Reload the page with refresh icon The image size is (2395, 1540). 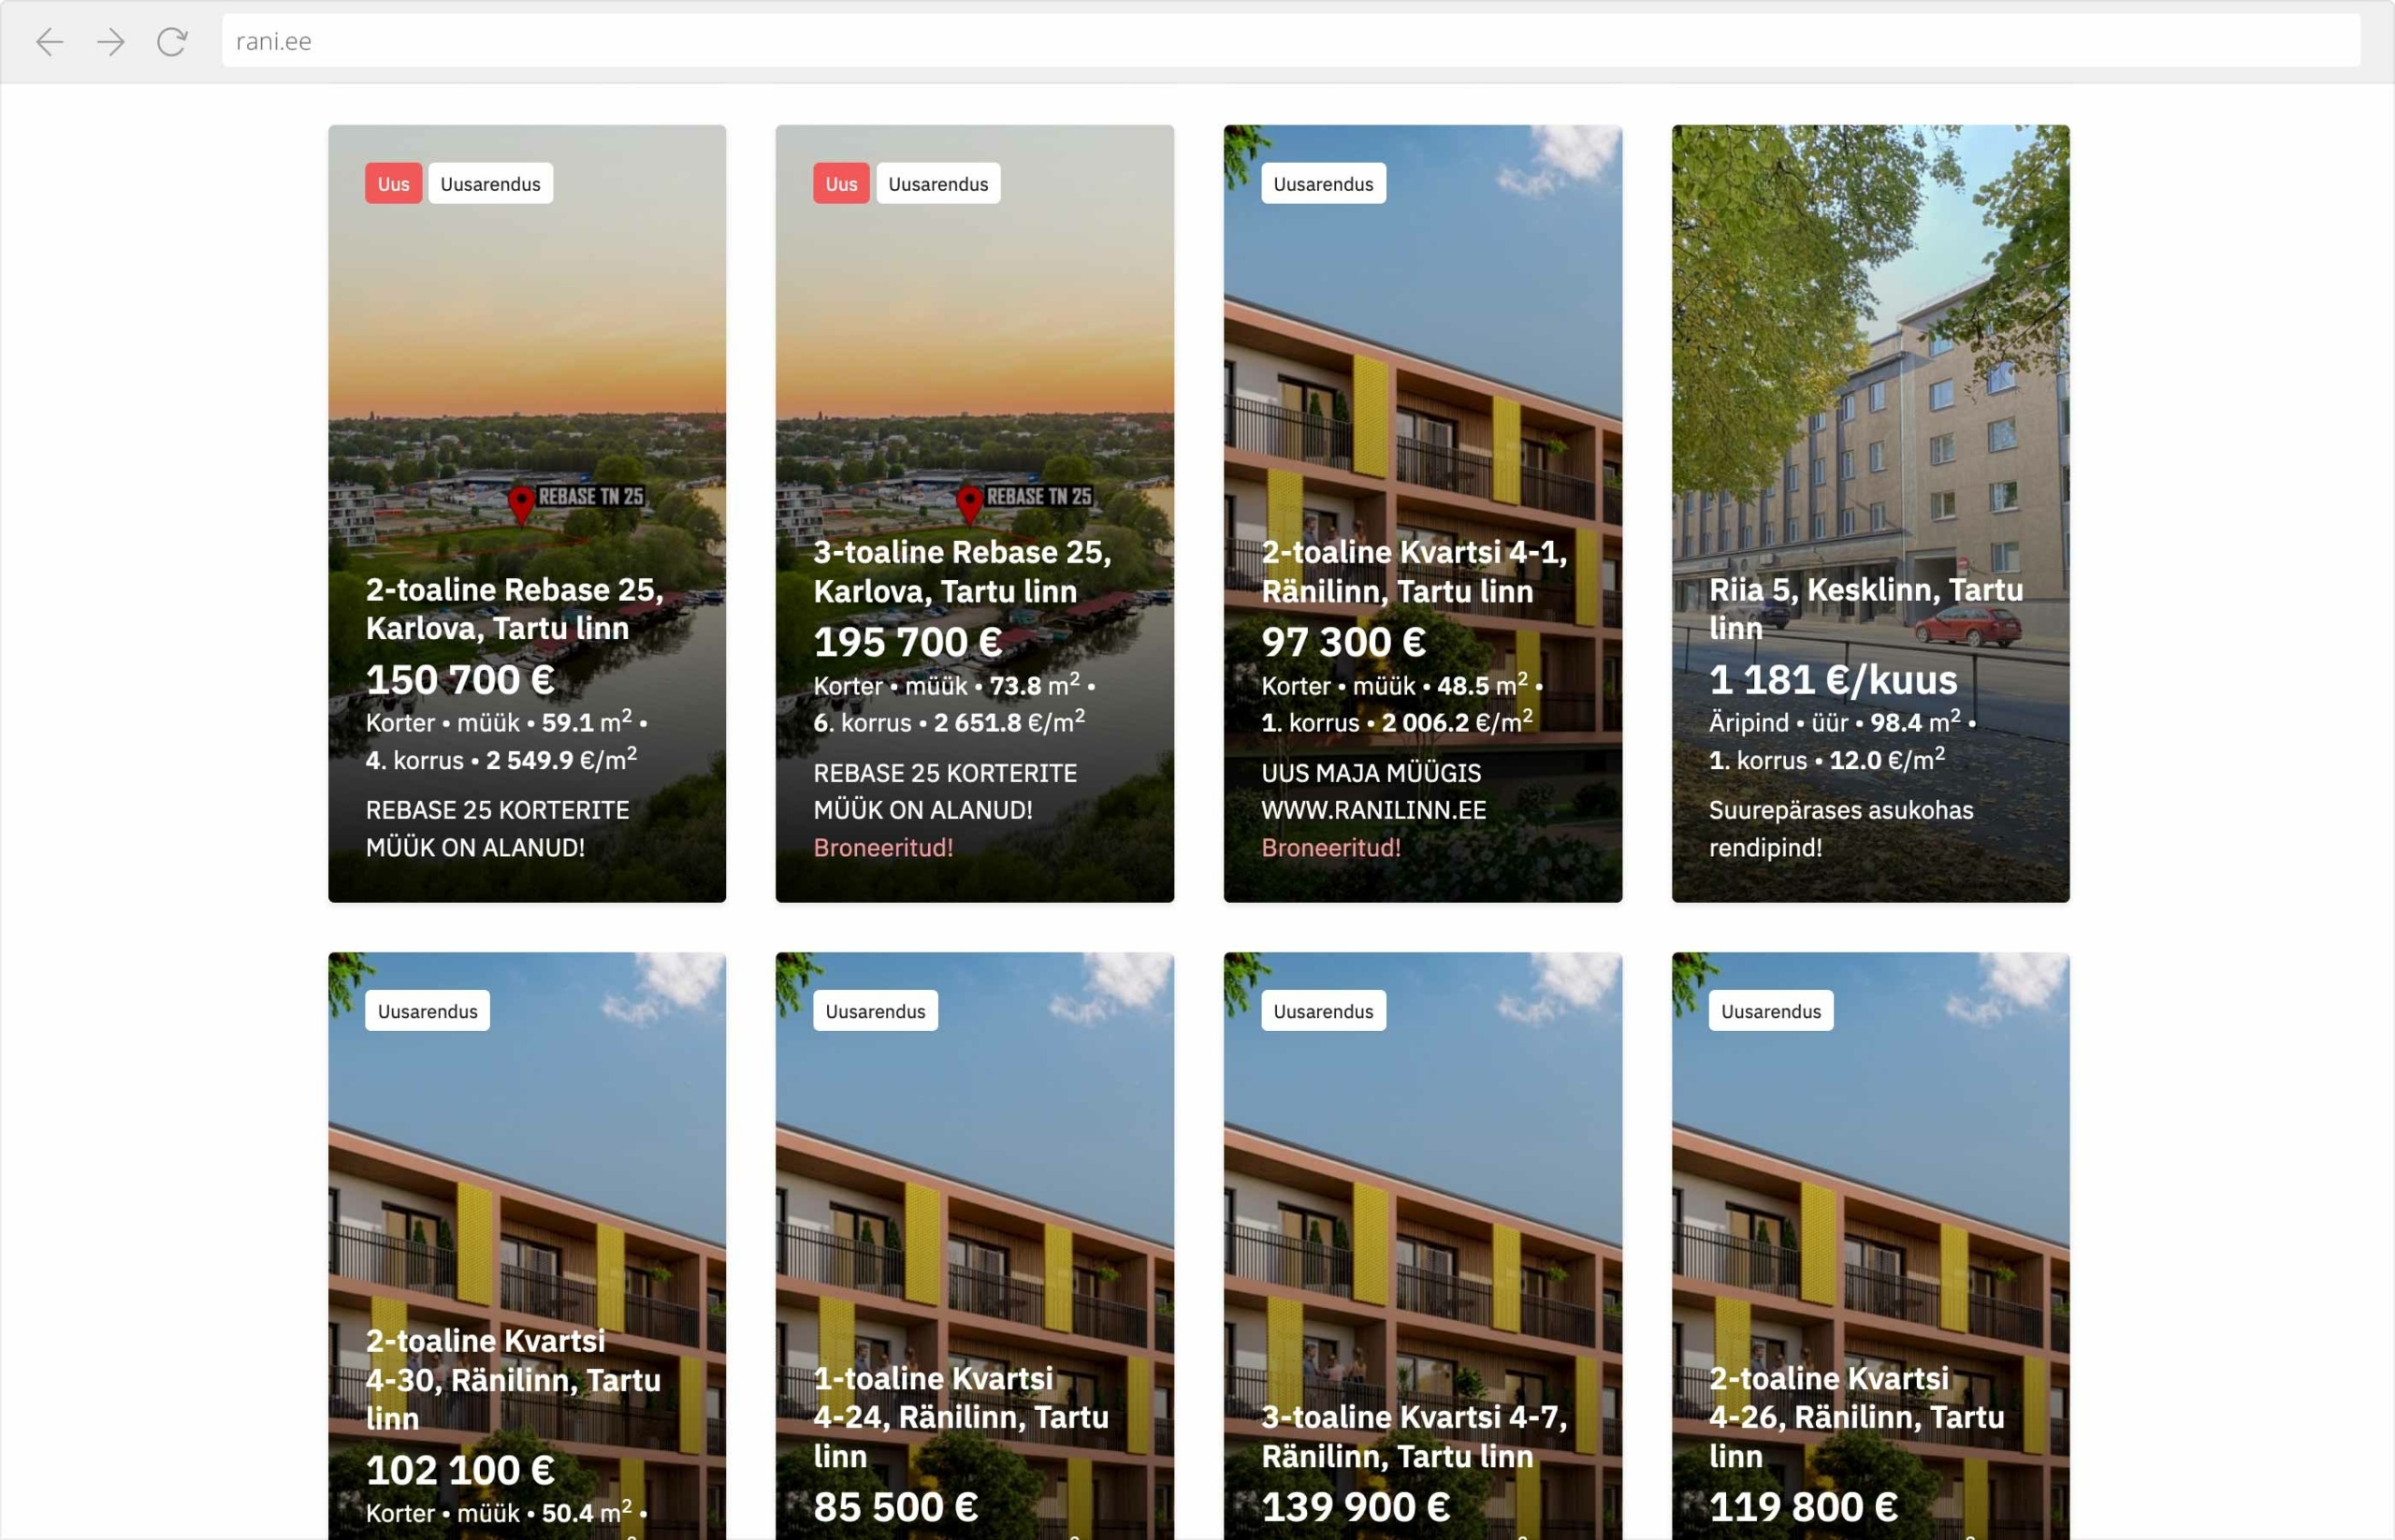[172, 41]
